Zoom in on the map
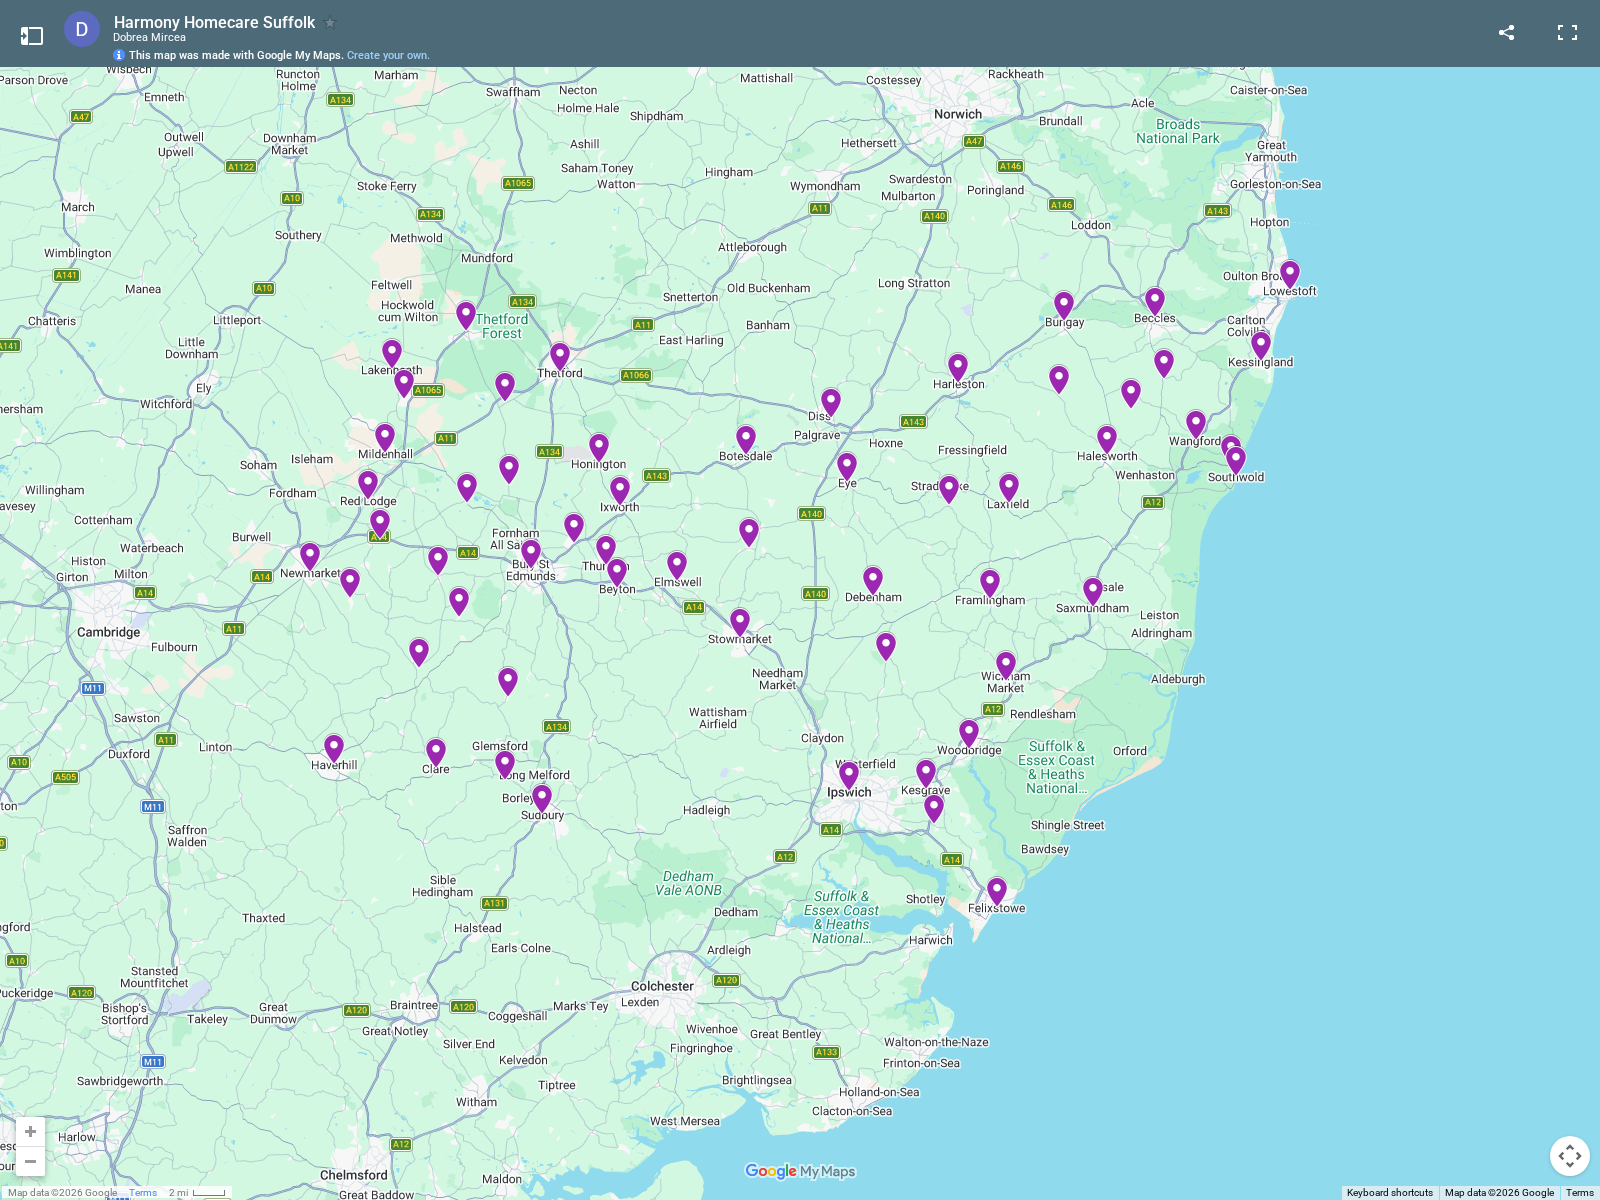 coord(30,1131)
